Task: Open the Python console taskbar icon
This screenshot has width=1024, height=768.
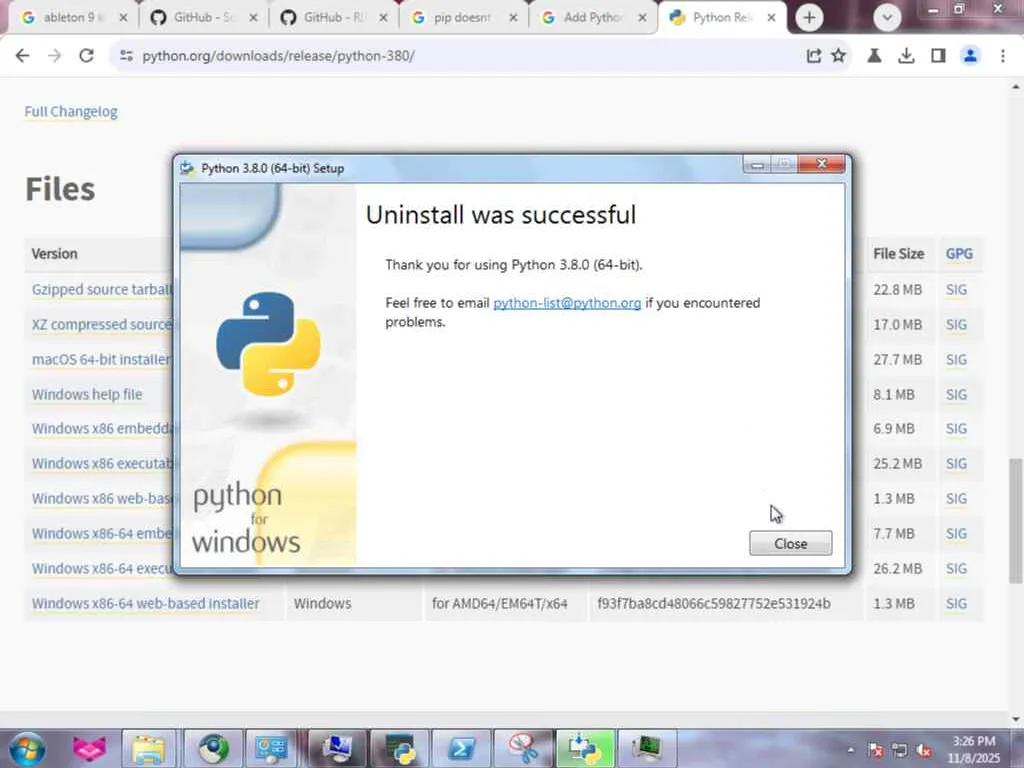Action: click(399, 748)
